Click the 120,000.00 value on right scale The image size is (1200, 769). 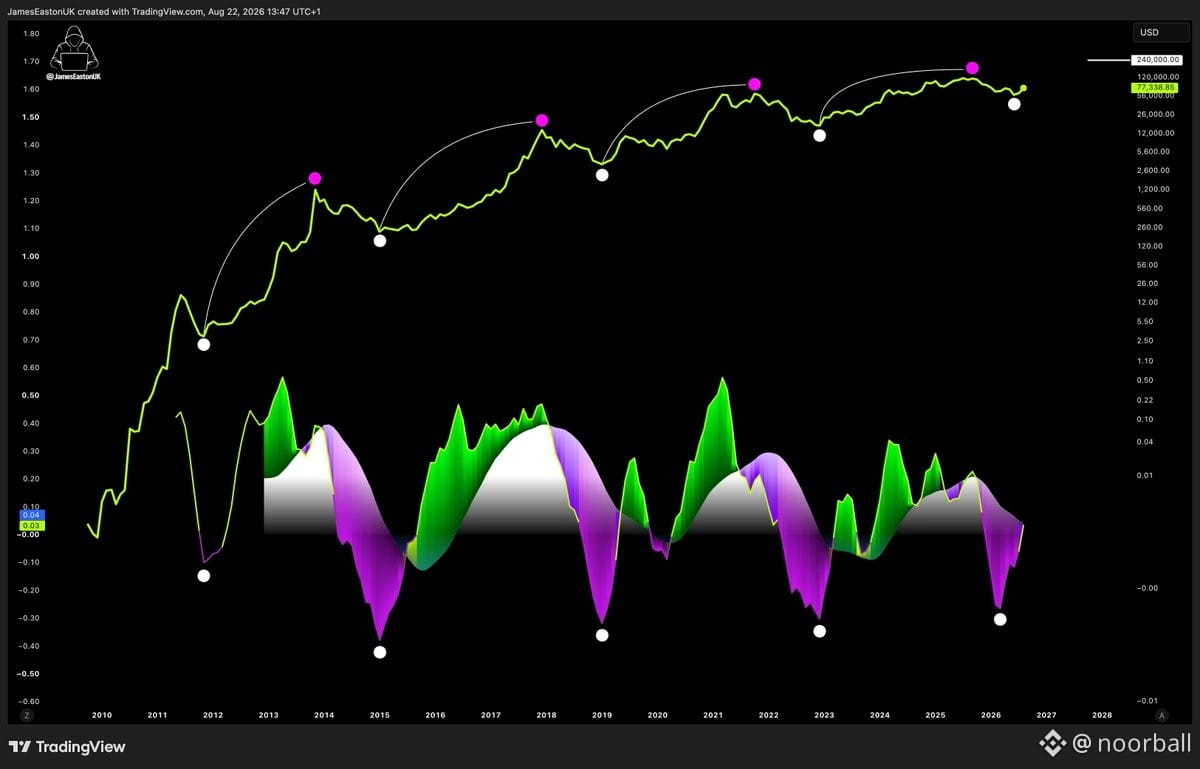point(1156,76)
